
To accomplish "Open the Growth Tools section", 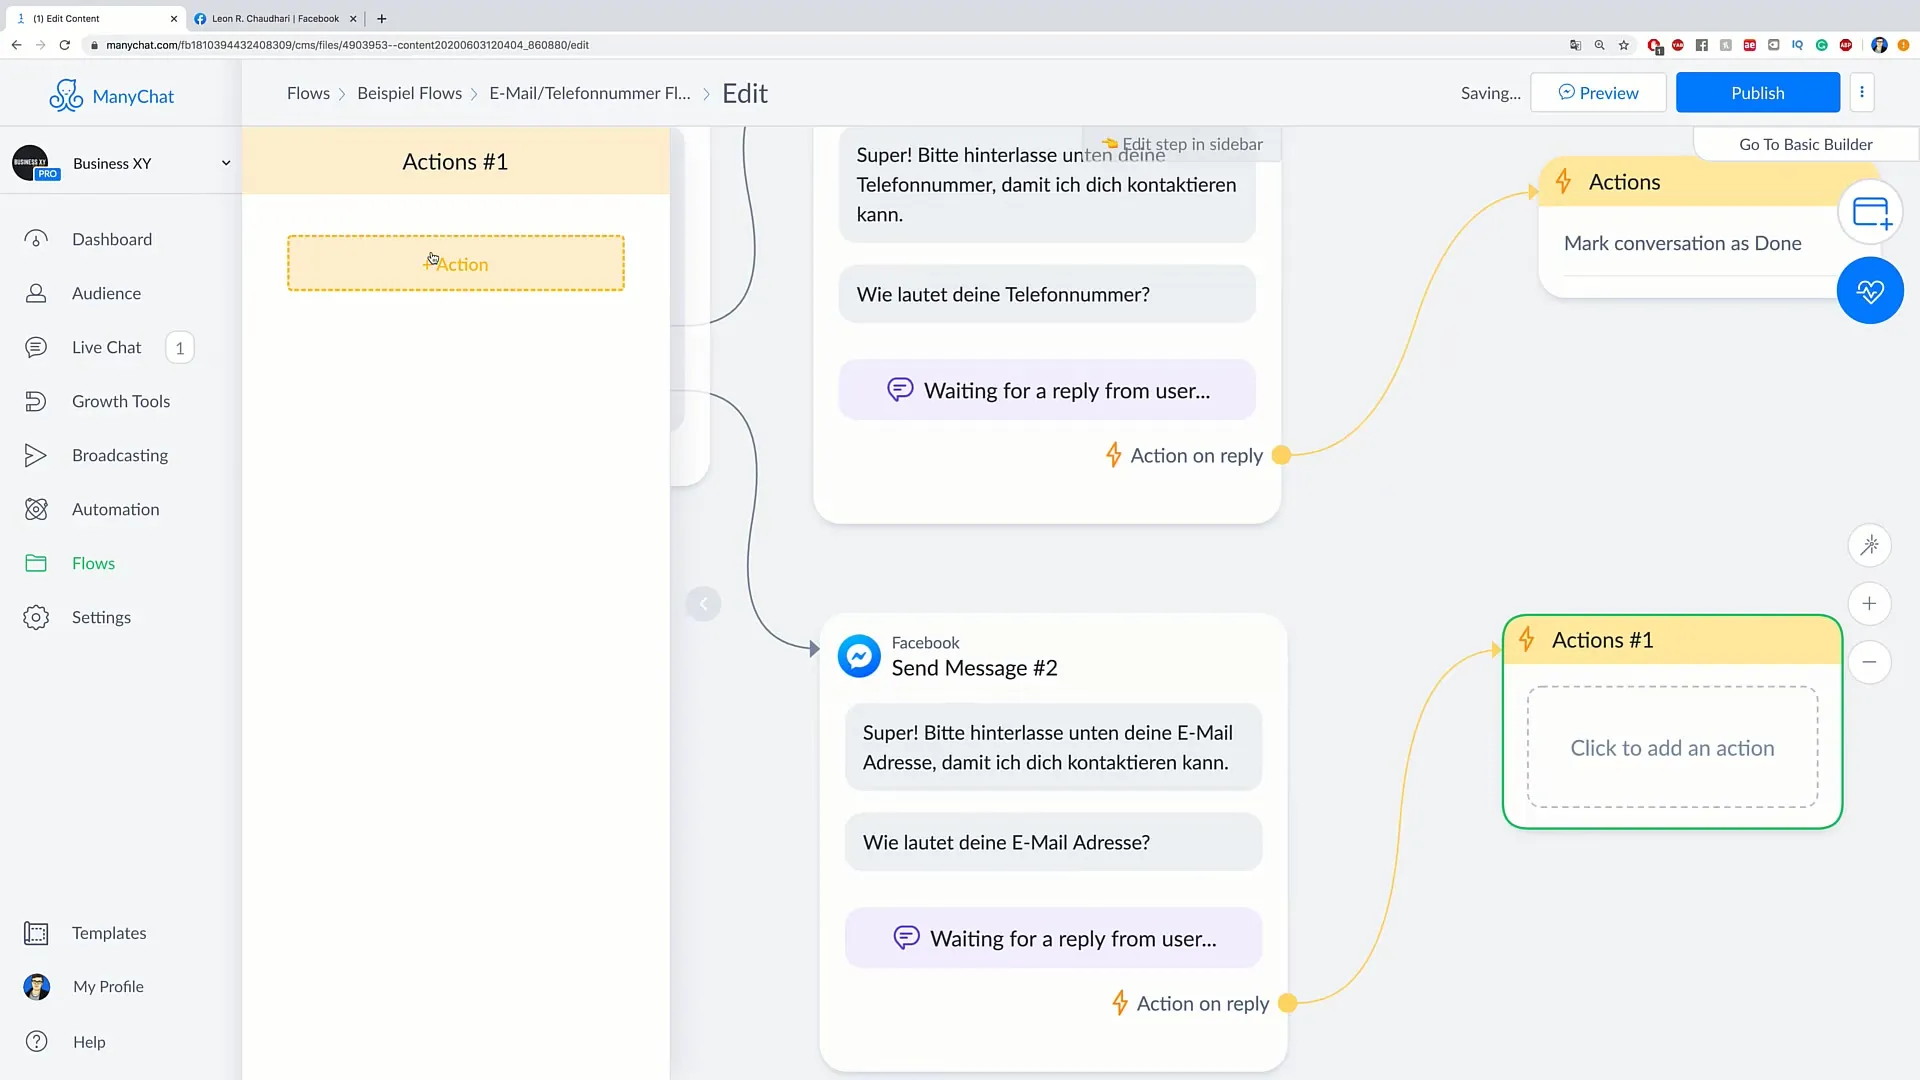I will [121, 401].
